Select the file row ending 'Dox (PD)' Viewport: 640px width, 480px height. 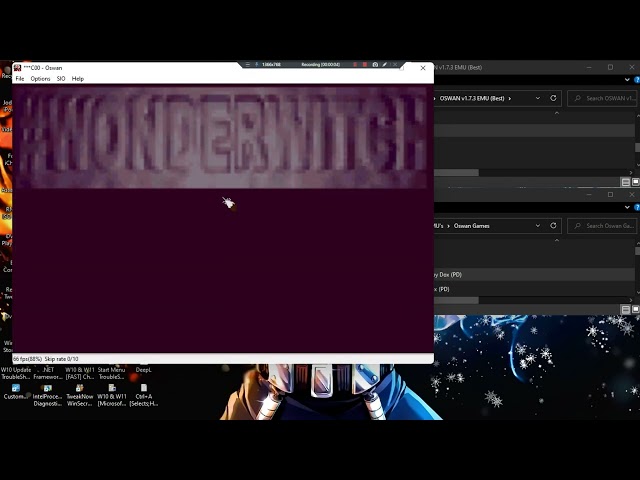coord(534,275)
